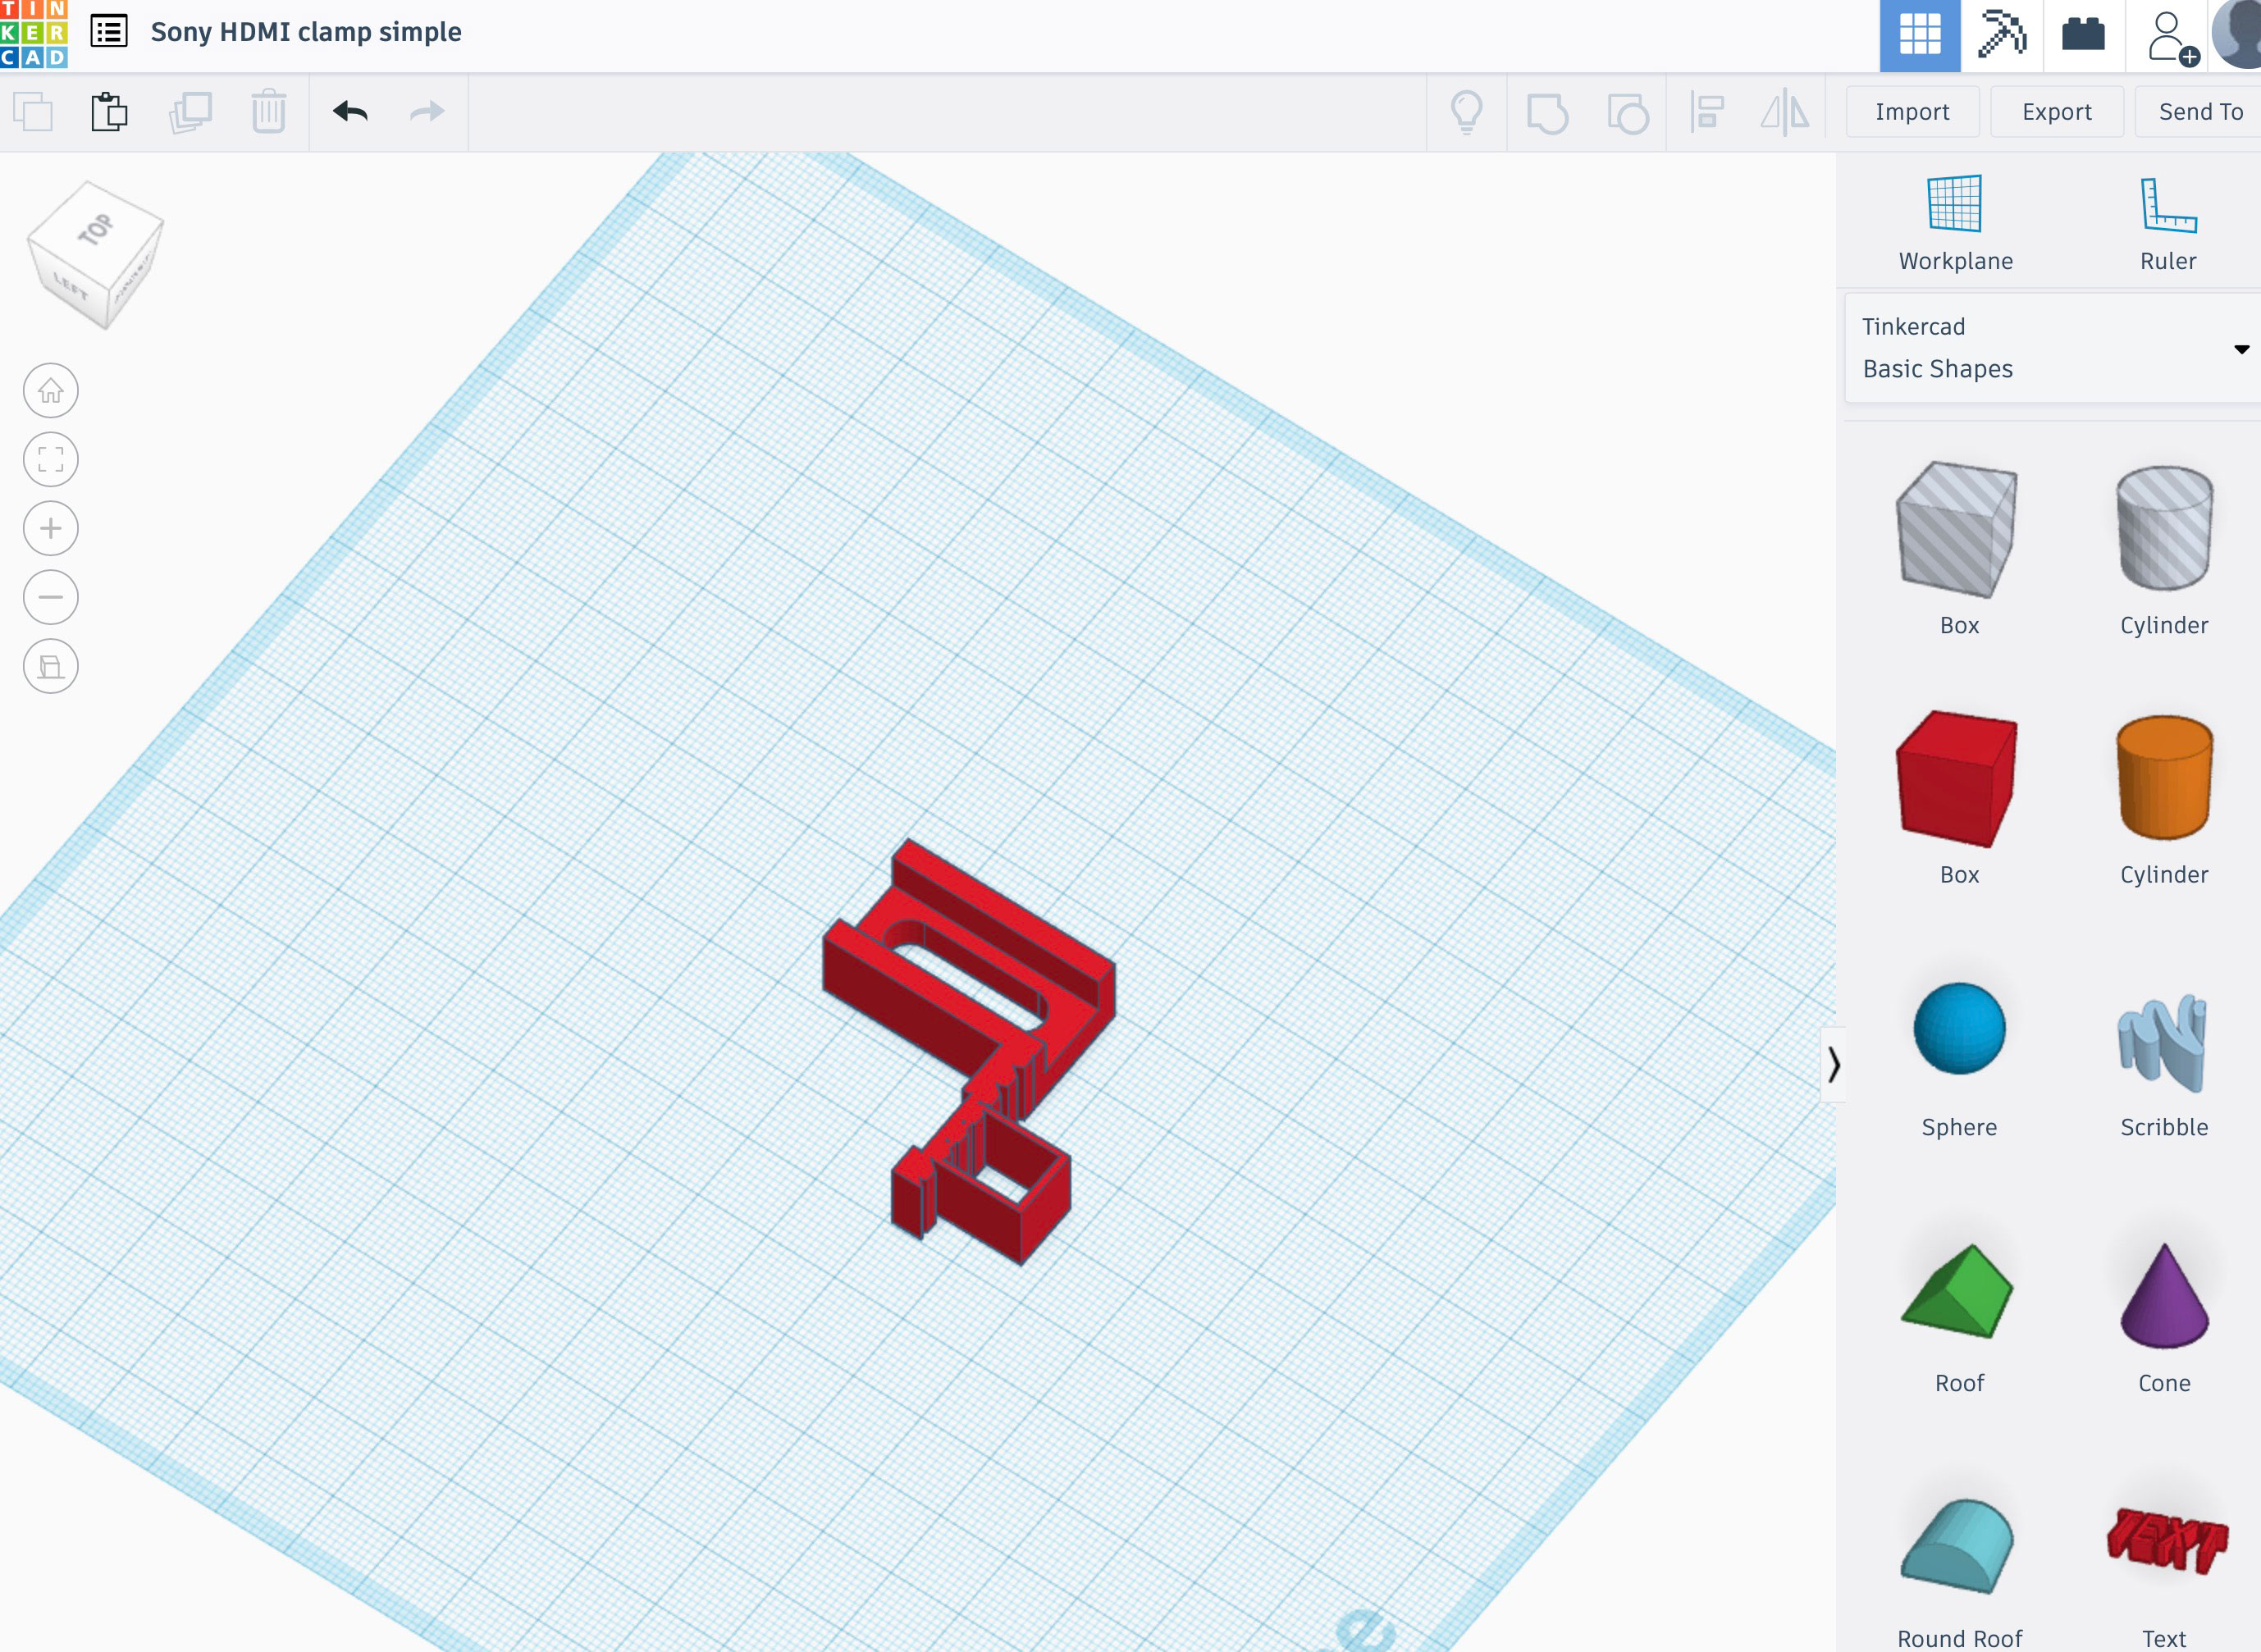Click the Home view button
Screen dimensions: 2261x1652
[x=51, y=391]
